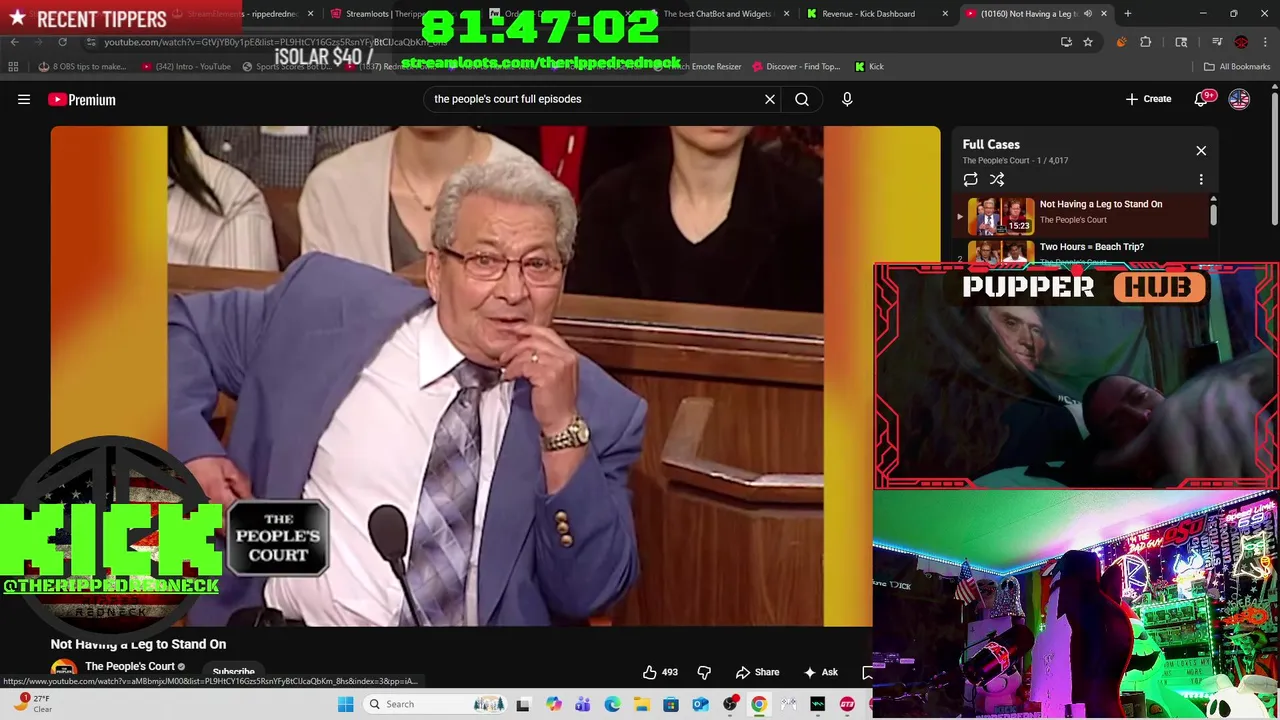Open the 'Discover - Find Top...' bookmark
This screenshot has width=1280, height=720.
coord(796,67)
